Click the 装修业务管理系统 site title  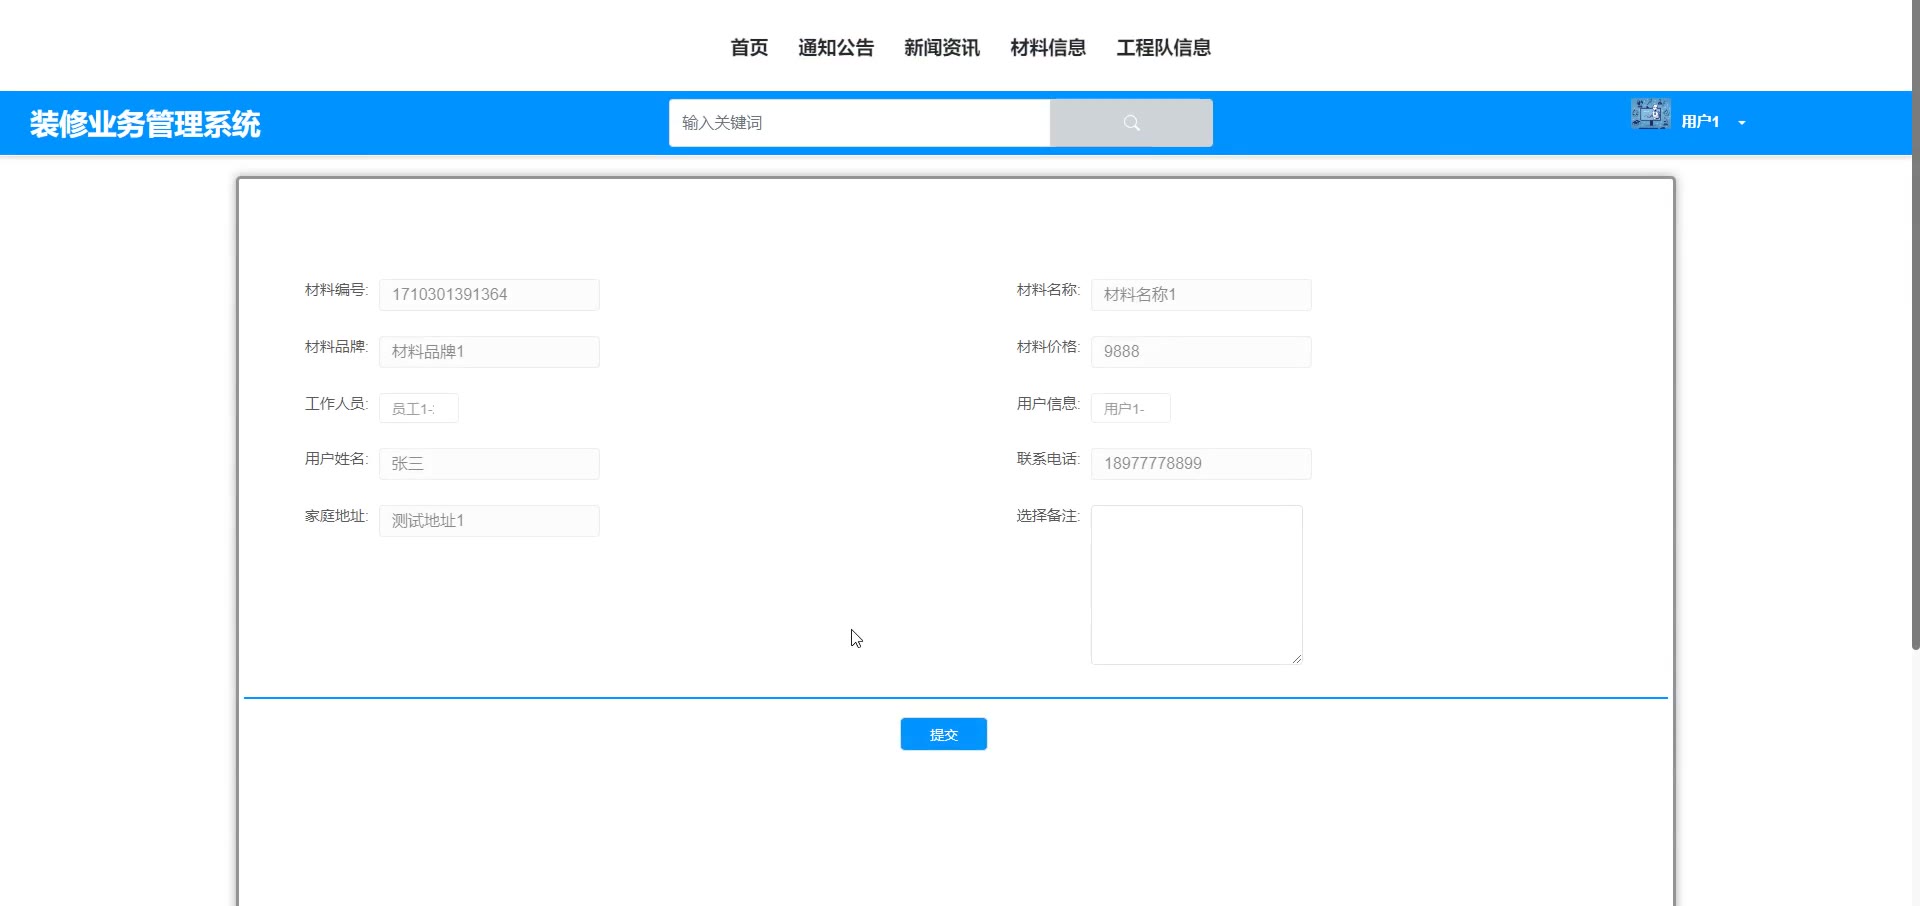pos(145,124)
